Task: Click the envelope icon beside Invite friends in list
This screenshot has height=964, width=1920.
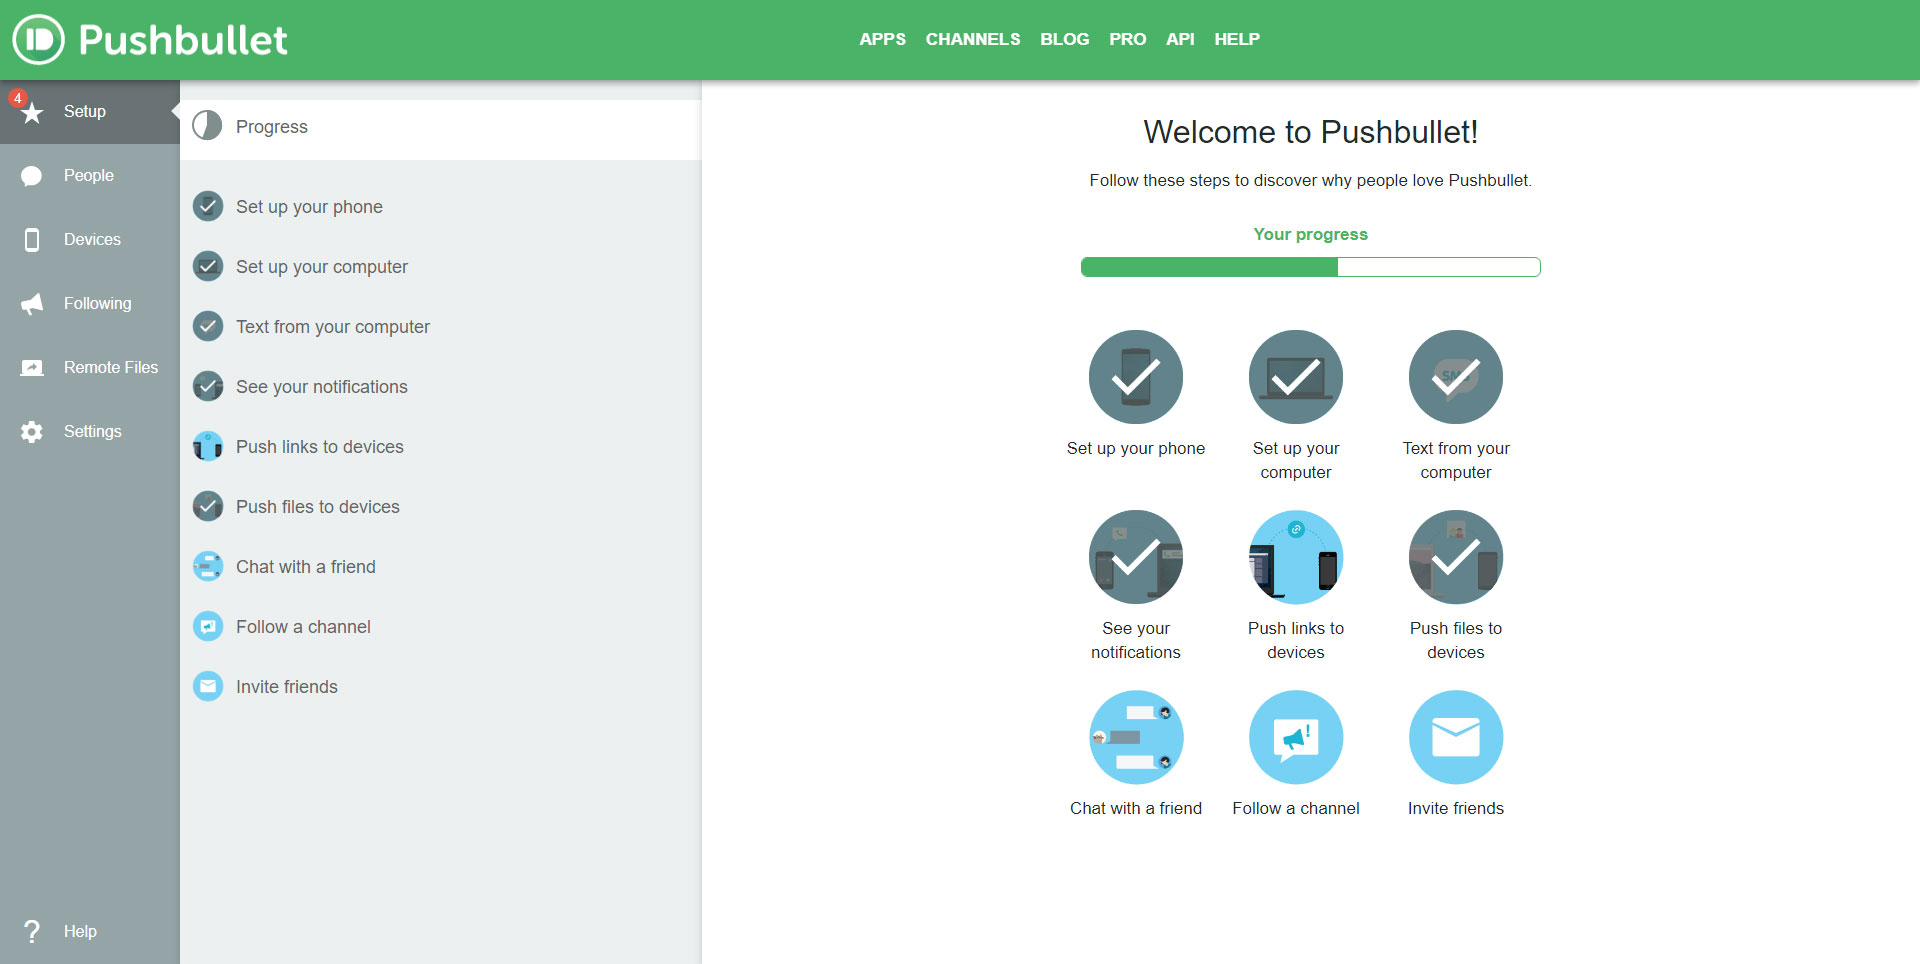Action: coord(208,686)
